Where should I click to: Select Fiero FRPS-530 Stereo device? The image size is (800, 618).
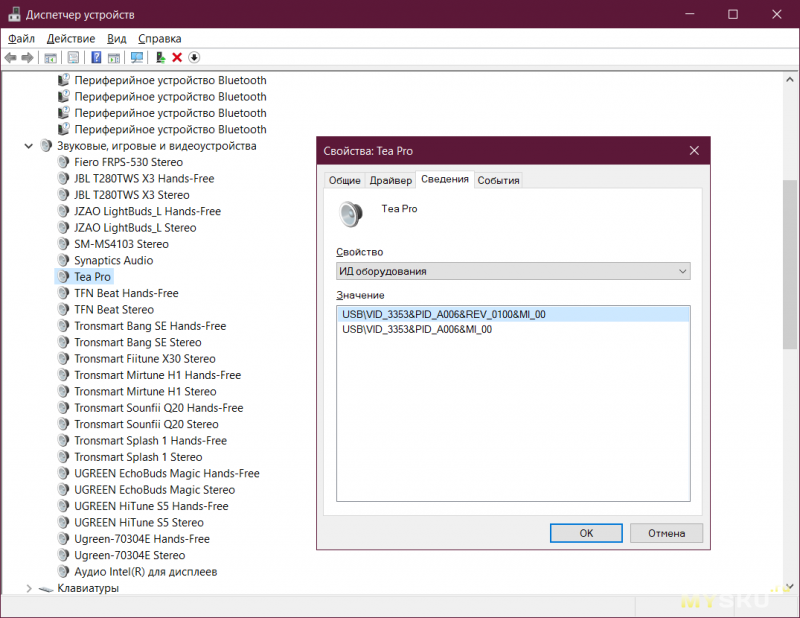(x=128, y=162)
